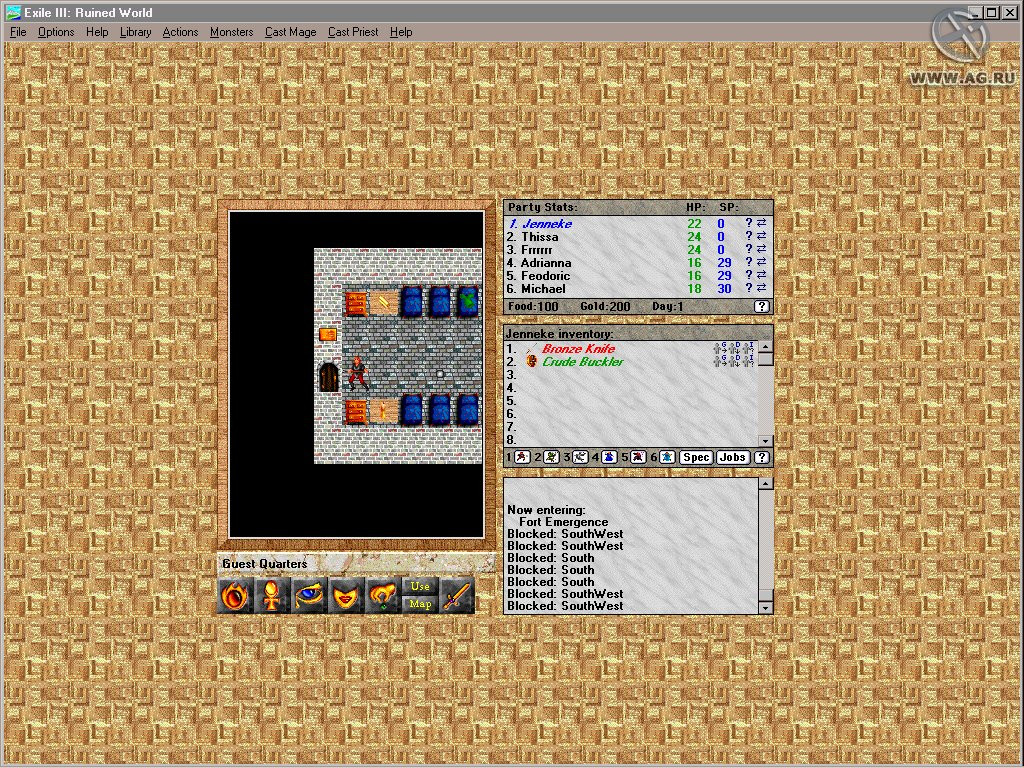The height and width of the screenshot is (768, 1024).
Task: Switch inventory to character 6 portrait
Action: tap(667, 457)
